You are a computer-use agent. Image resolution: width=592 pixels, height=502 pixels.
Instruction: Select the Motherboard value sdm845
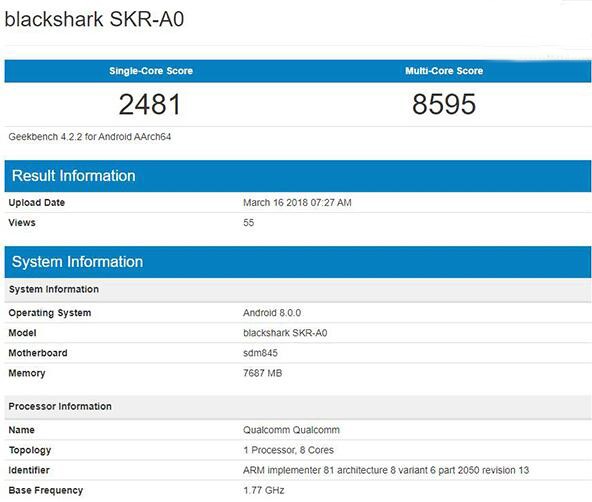(x=260, y=353)
